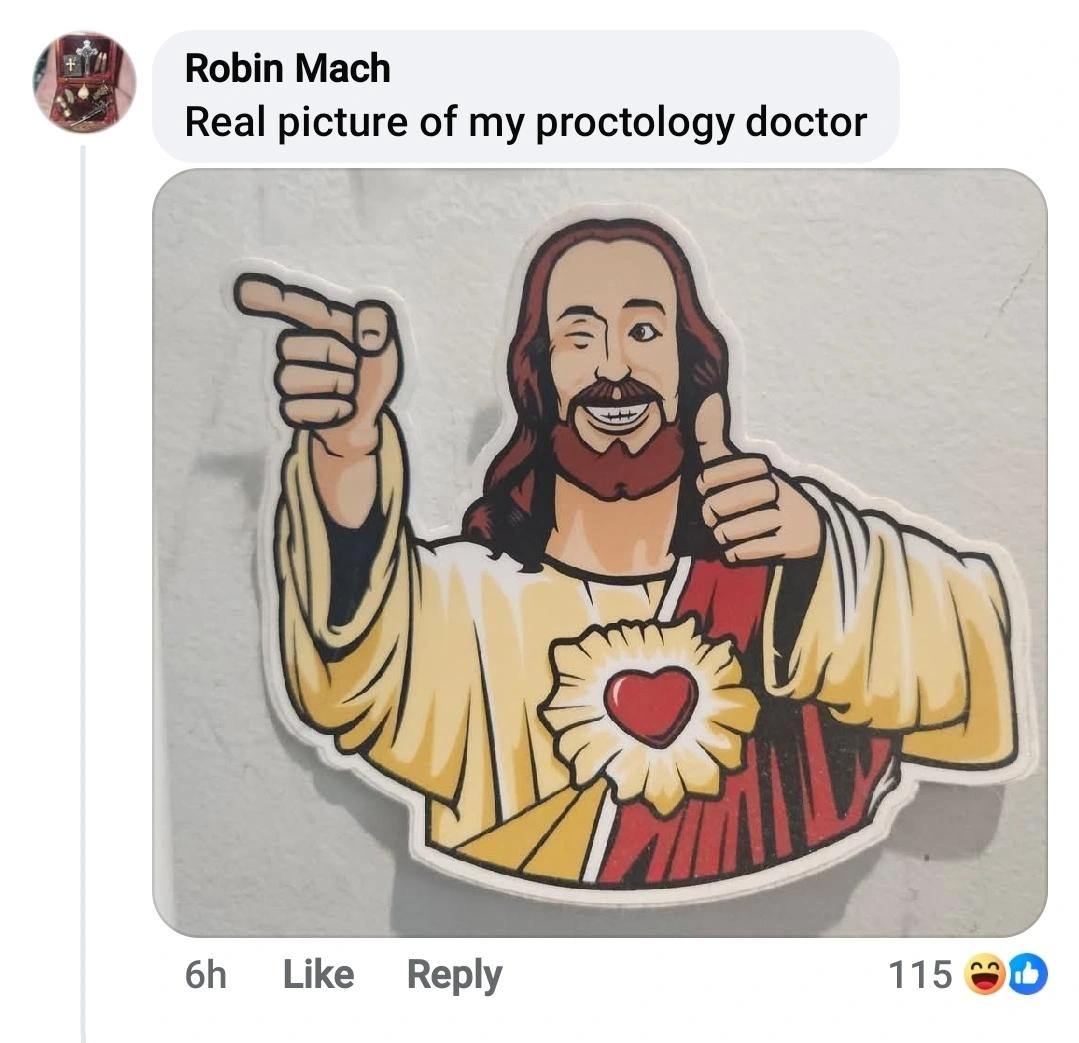Click the blue thumbs-up reaction icon
Viewport: 1079px width, 1043px height.
point(1027,975)
